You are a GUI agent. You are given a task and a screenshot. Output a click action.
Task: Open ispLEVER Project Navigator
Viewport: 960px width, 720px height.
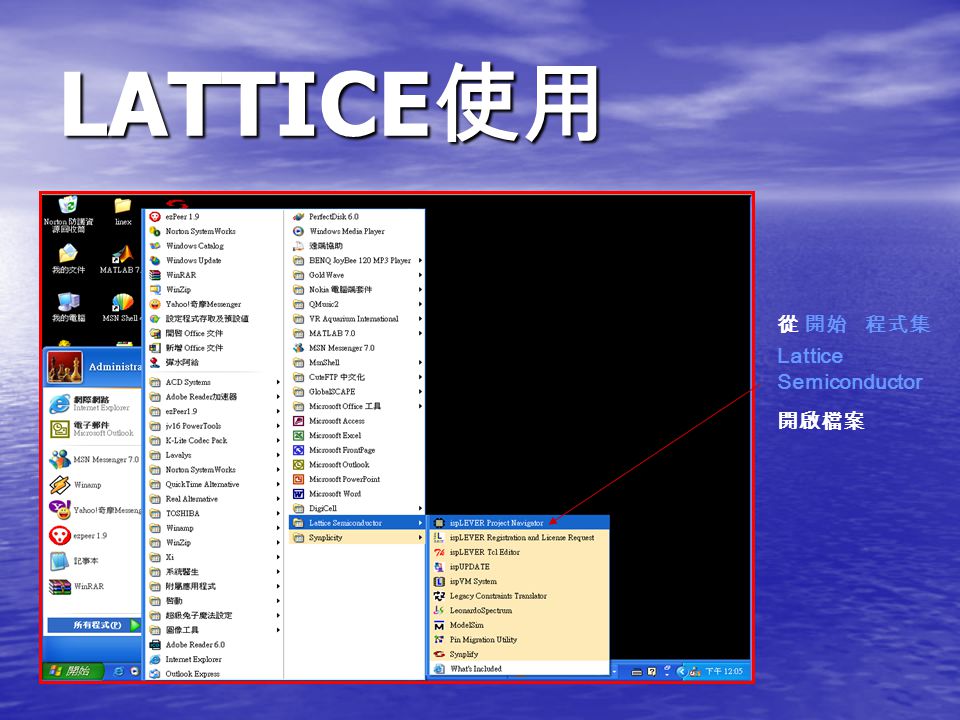tap(517, 523)
